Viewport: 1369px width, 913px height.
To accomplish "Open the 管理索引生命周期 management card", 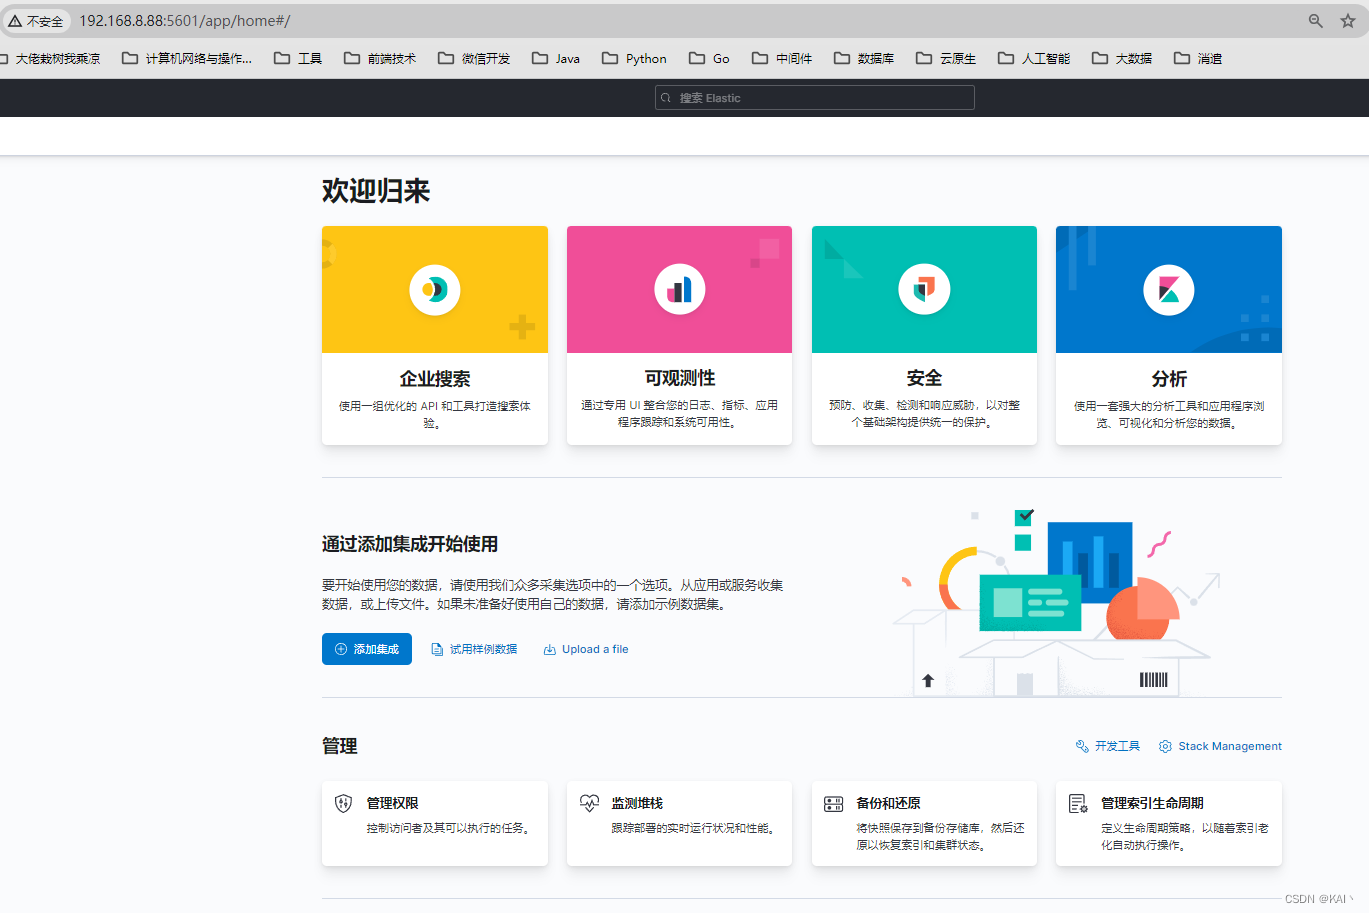I will coord(1169,823).
